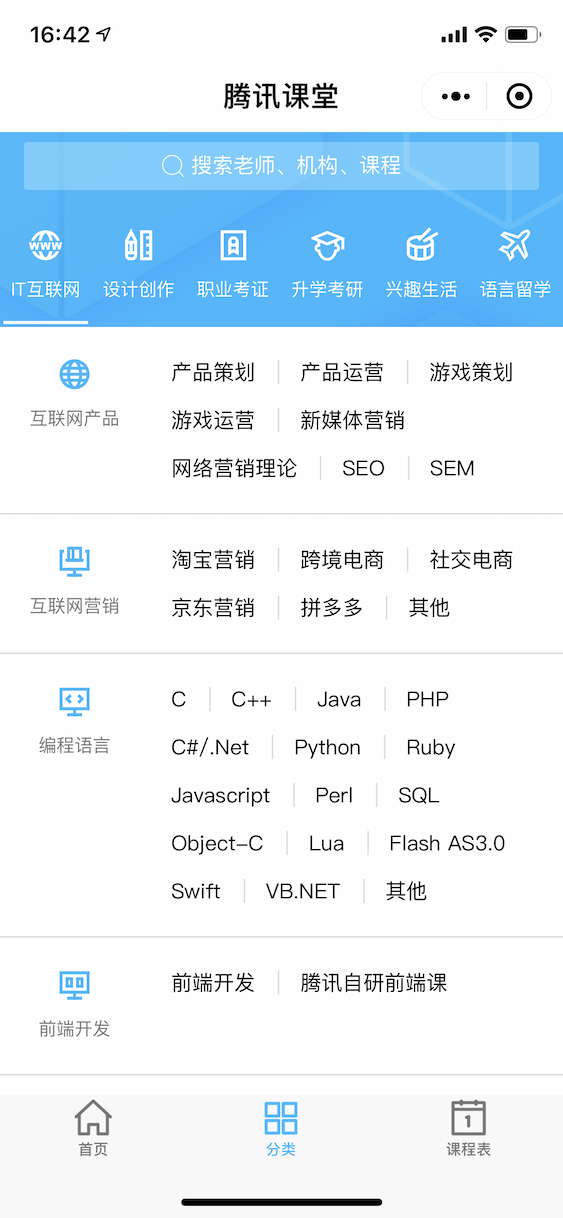Select the 升学考研 graduation cap icon
The image size is (563, 1218).
pos(327,245)
